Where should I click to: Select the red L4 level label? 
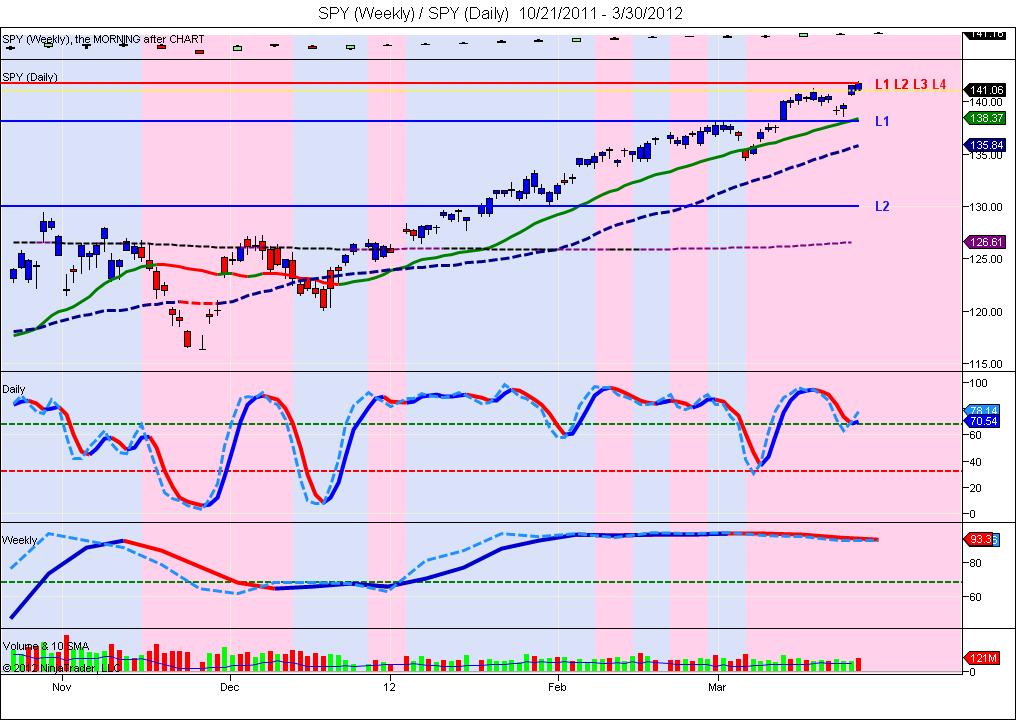pos(938,84)
